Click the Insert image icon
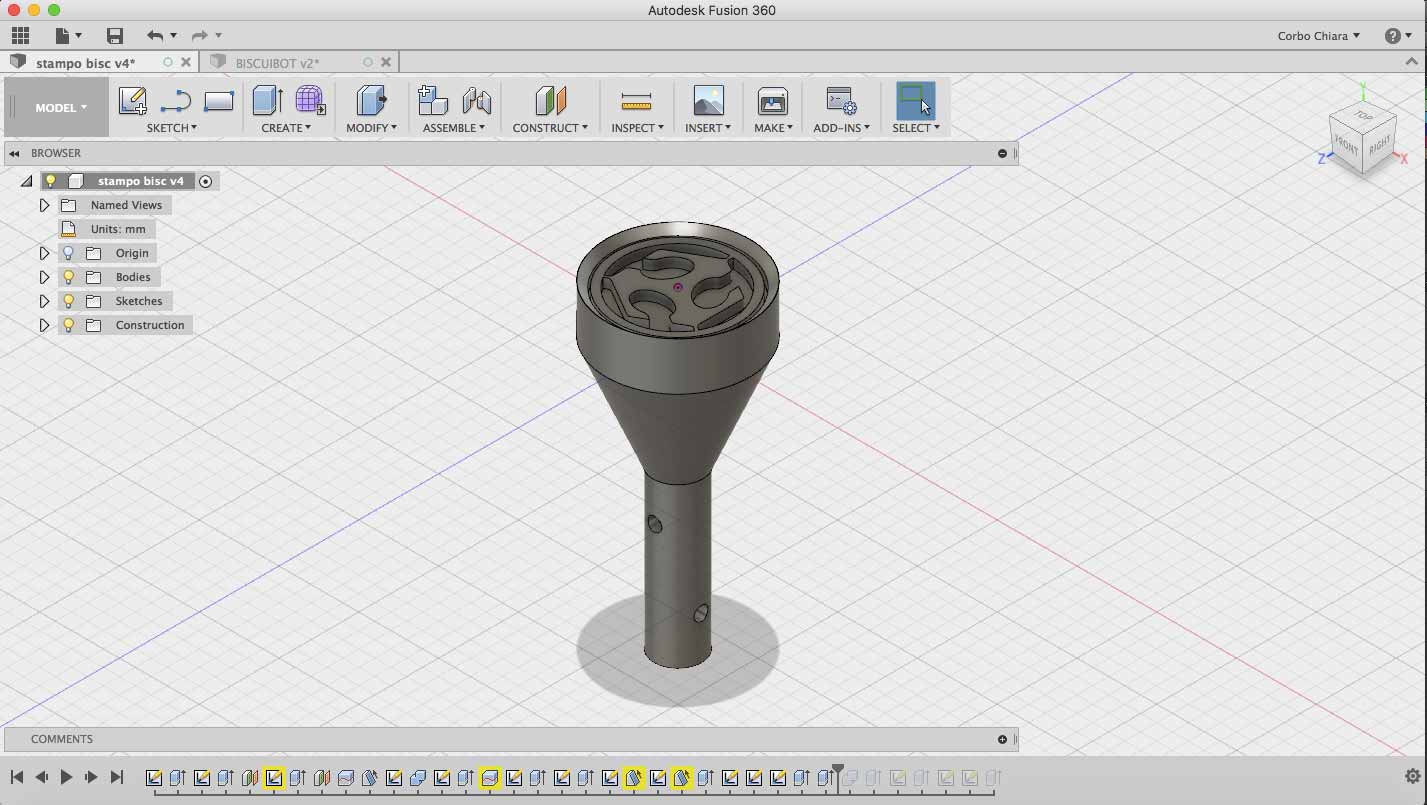 coord(708,101)
